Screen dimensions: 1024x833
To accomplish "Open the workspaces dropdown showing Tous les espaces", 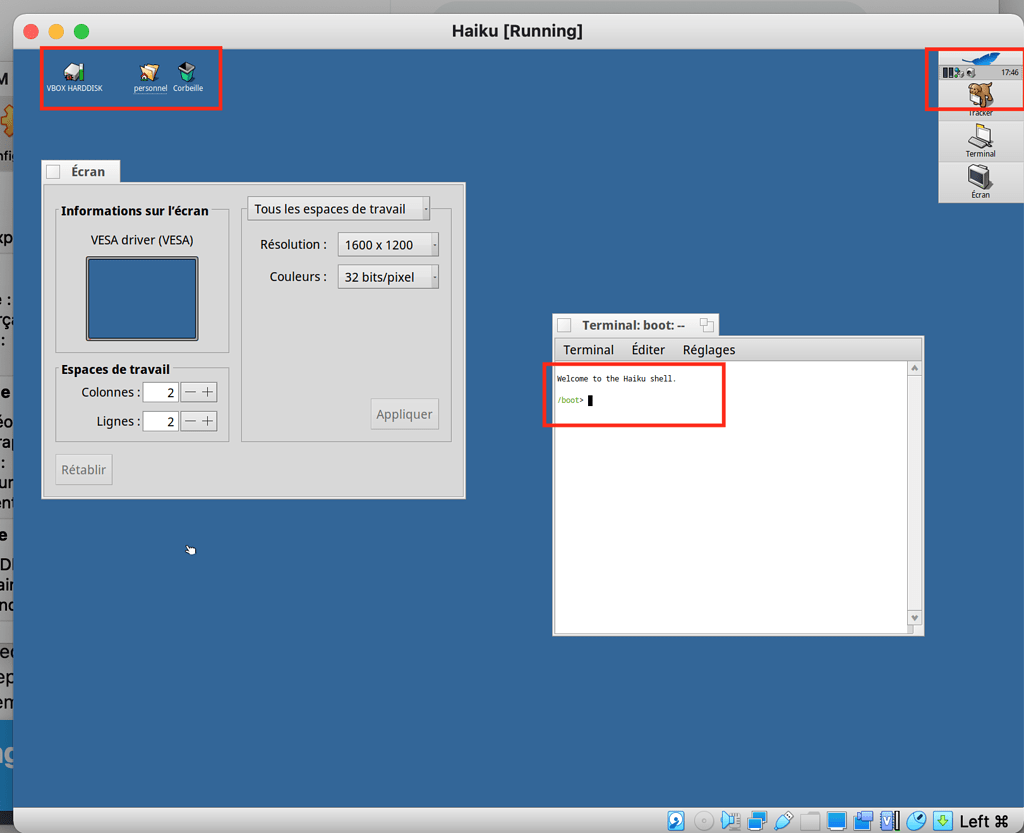I will 338,208.
